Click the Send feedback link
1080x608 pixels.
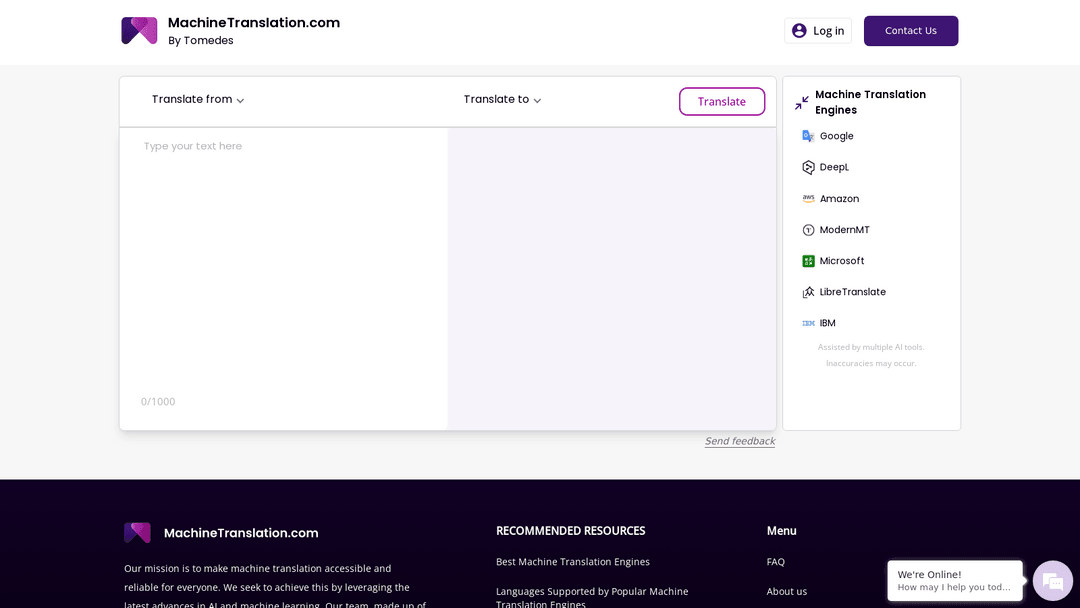coord(739,441)
